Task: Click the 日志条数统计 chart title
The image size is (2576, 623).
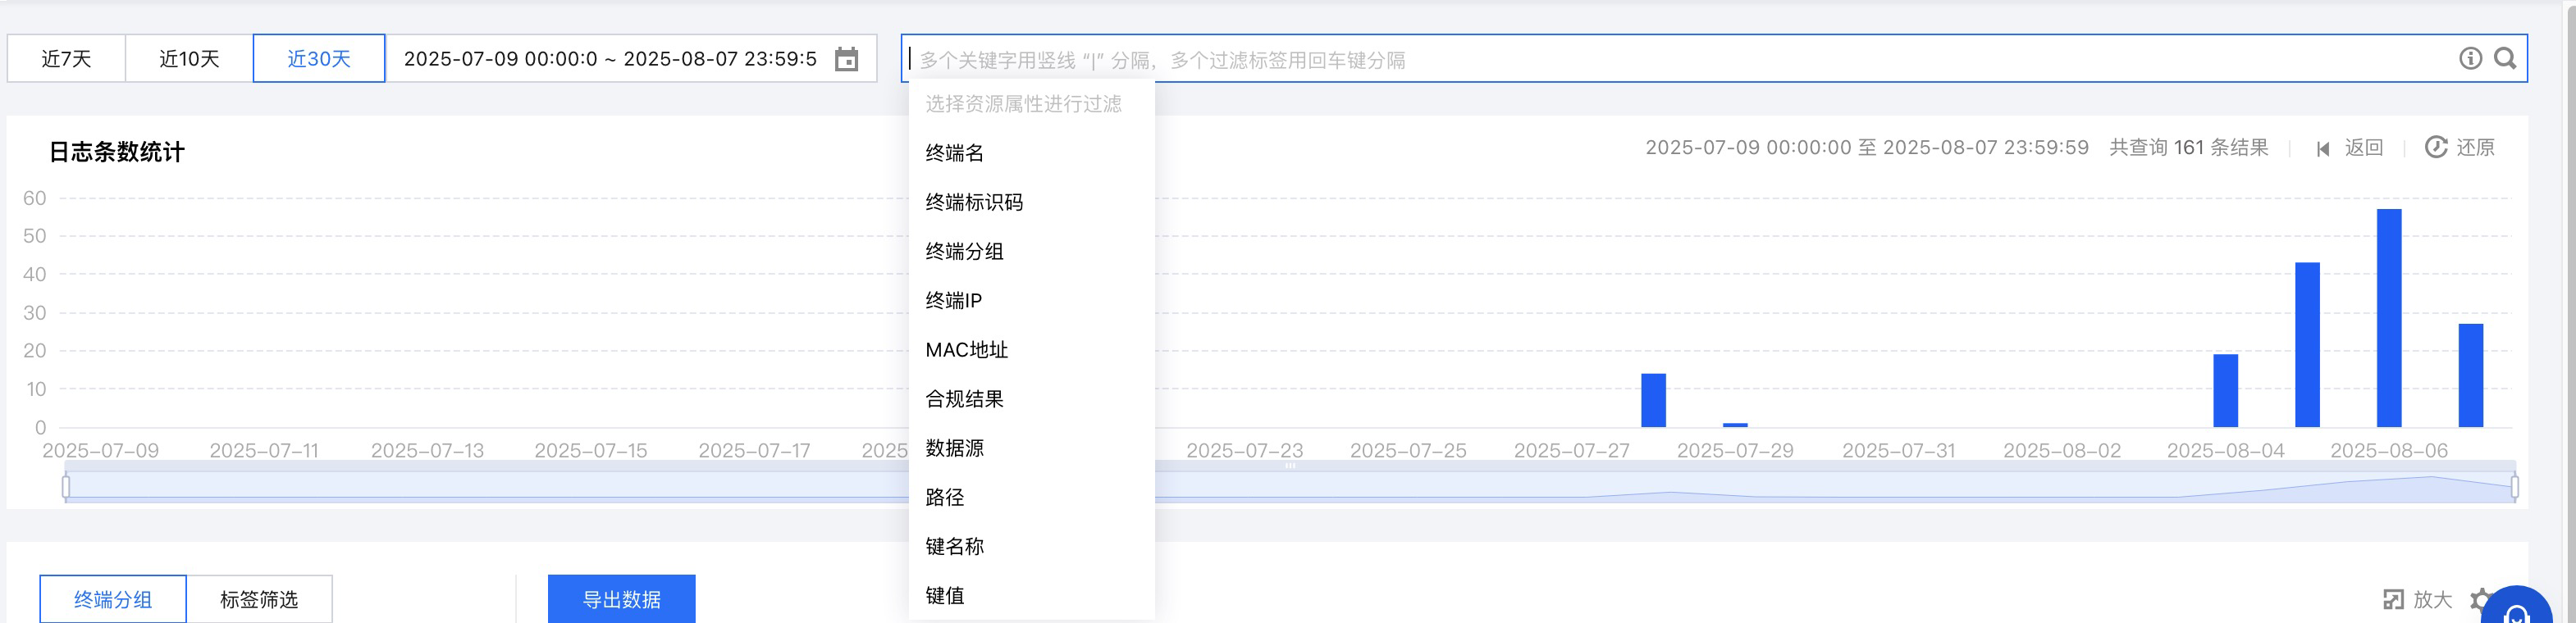Action: (117, 152)
